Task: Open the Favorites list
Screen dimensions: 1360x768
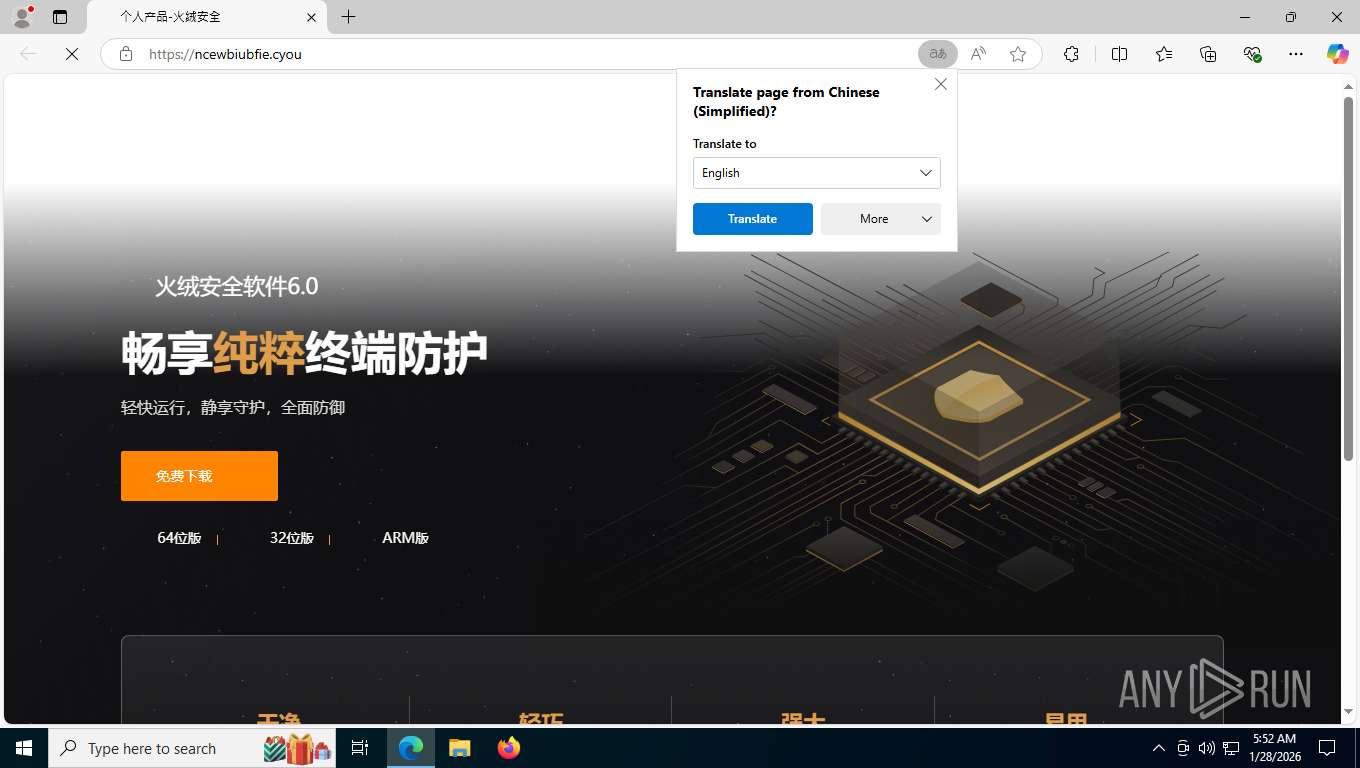Action: click(x=1164, y=54)
